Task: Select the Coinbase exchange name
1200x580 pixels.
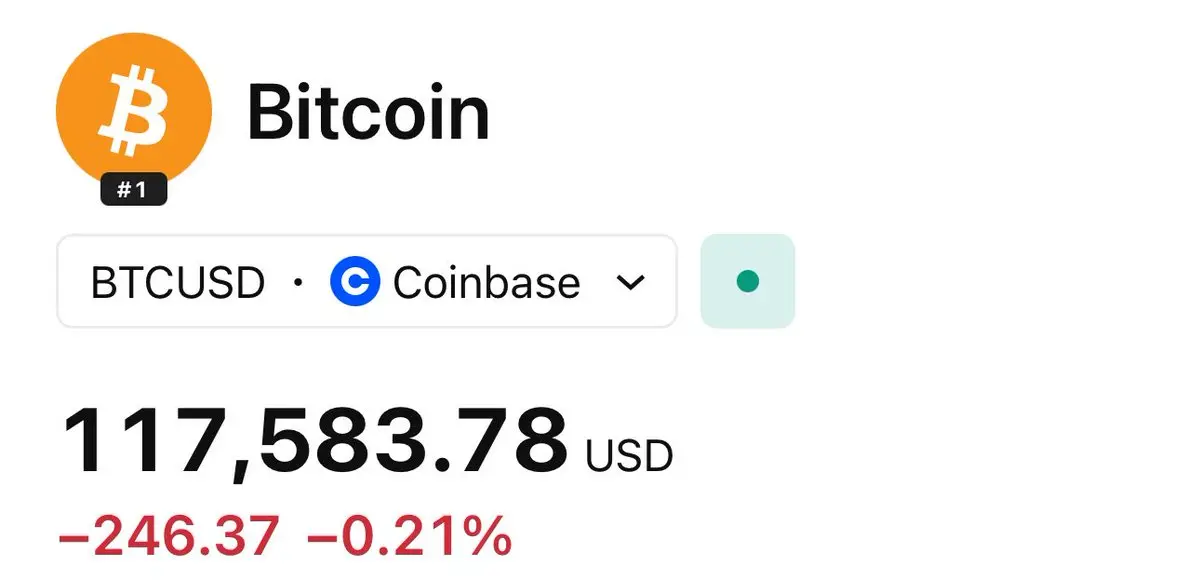Action: [487, 283]
